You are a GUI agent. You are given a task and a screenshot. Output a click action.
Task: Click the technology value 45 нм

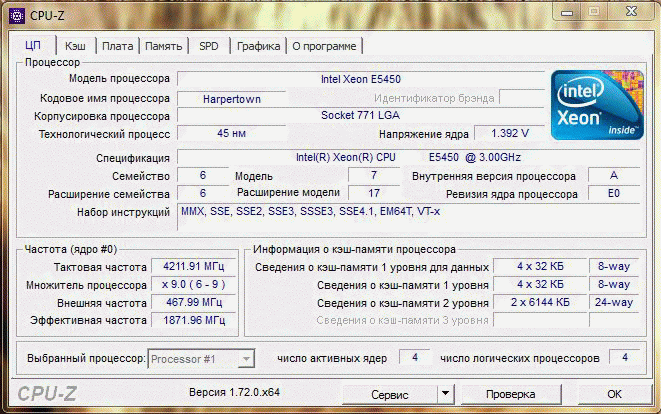coord(231,133)
